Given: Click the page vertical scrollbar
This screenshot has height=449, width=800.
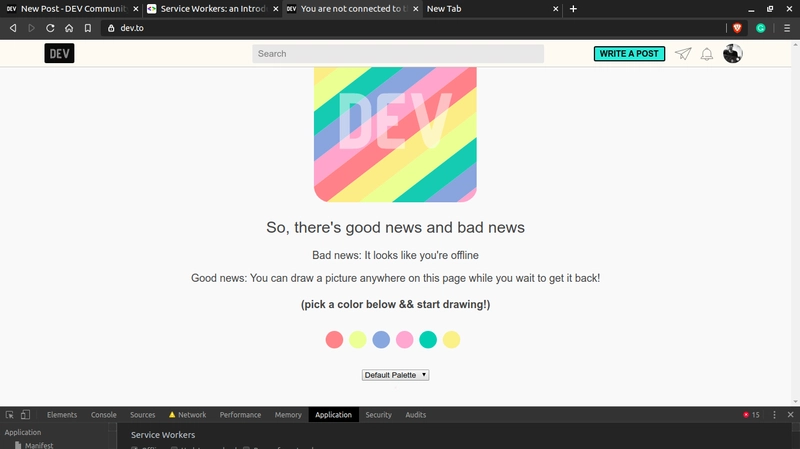Looking at the screenshot, I should pos(795,223).
